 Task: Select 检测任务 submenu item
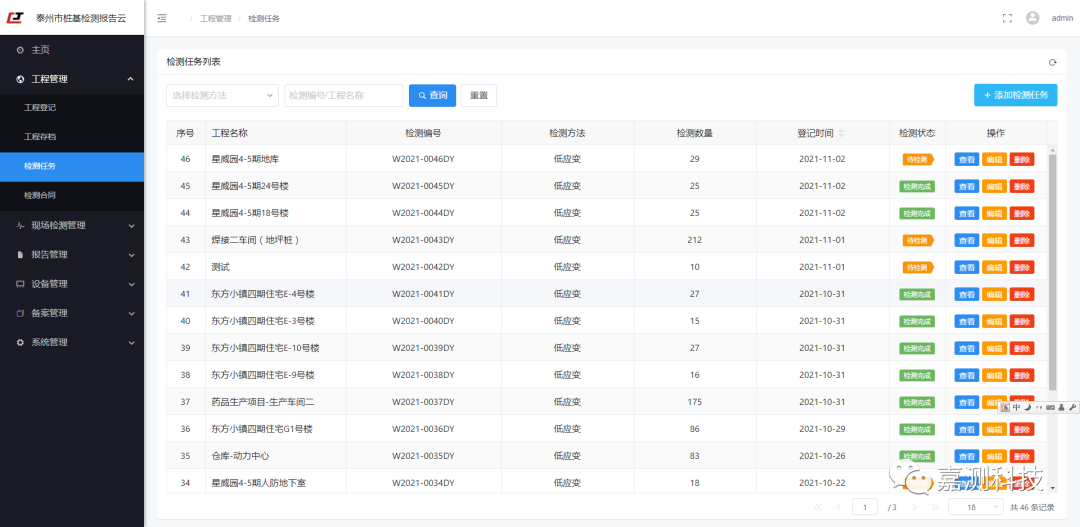[x=72, y=166]
